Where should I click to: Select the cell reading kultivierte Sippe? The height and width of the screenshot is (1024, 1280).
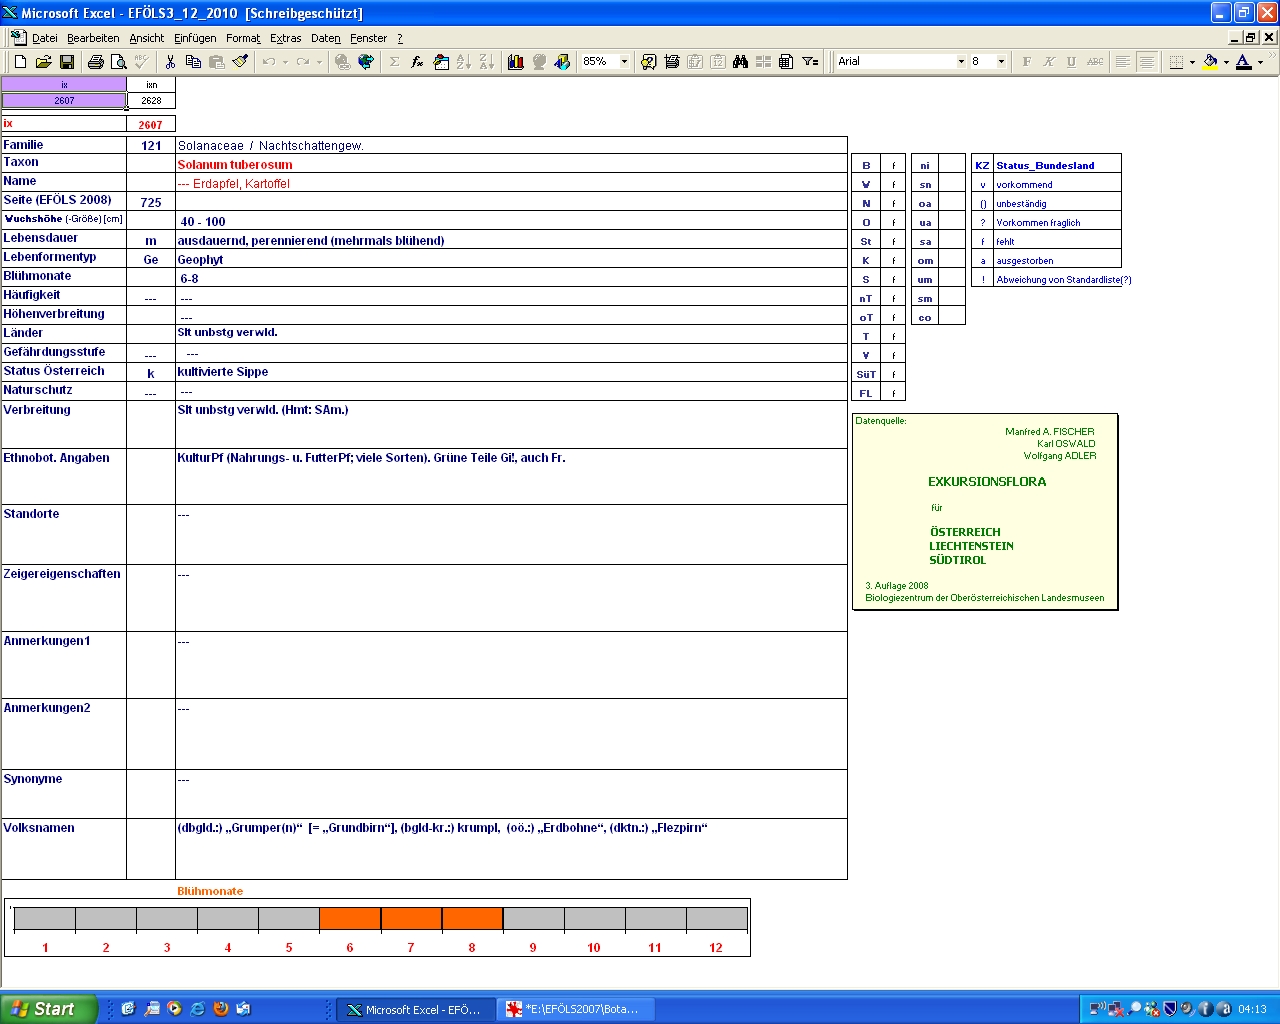tap(511, 372)
